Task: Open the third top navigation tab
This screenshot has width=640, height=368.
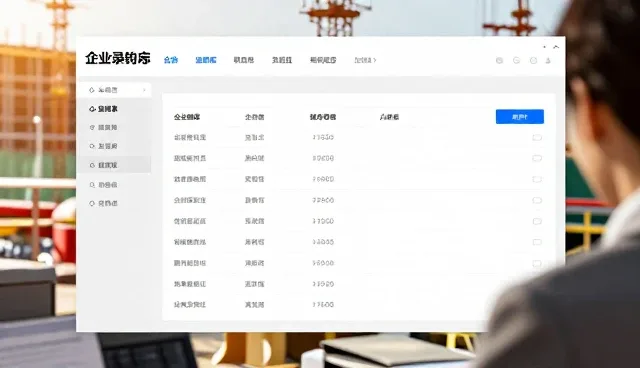Action: click(244, 60)
